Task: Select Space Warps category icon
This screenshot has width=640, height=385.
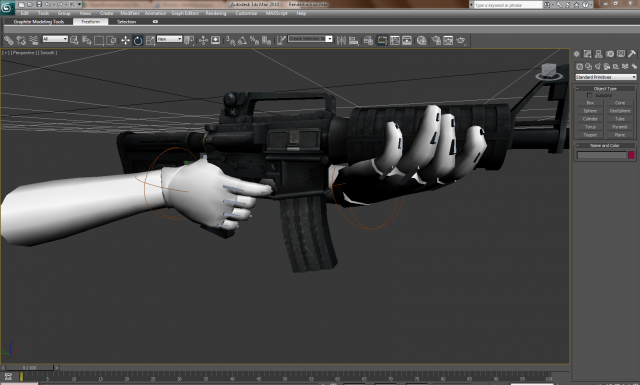Action: (x=625, y=67)
